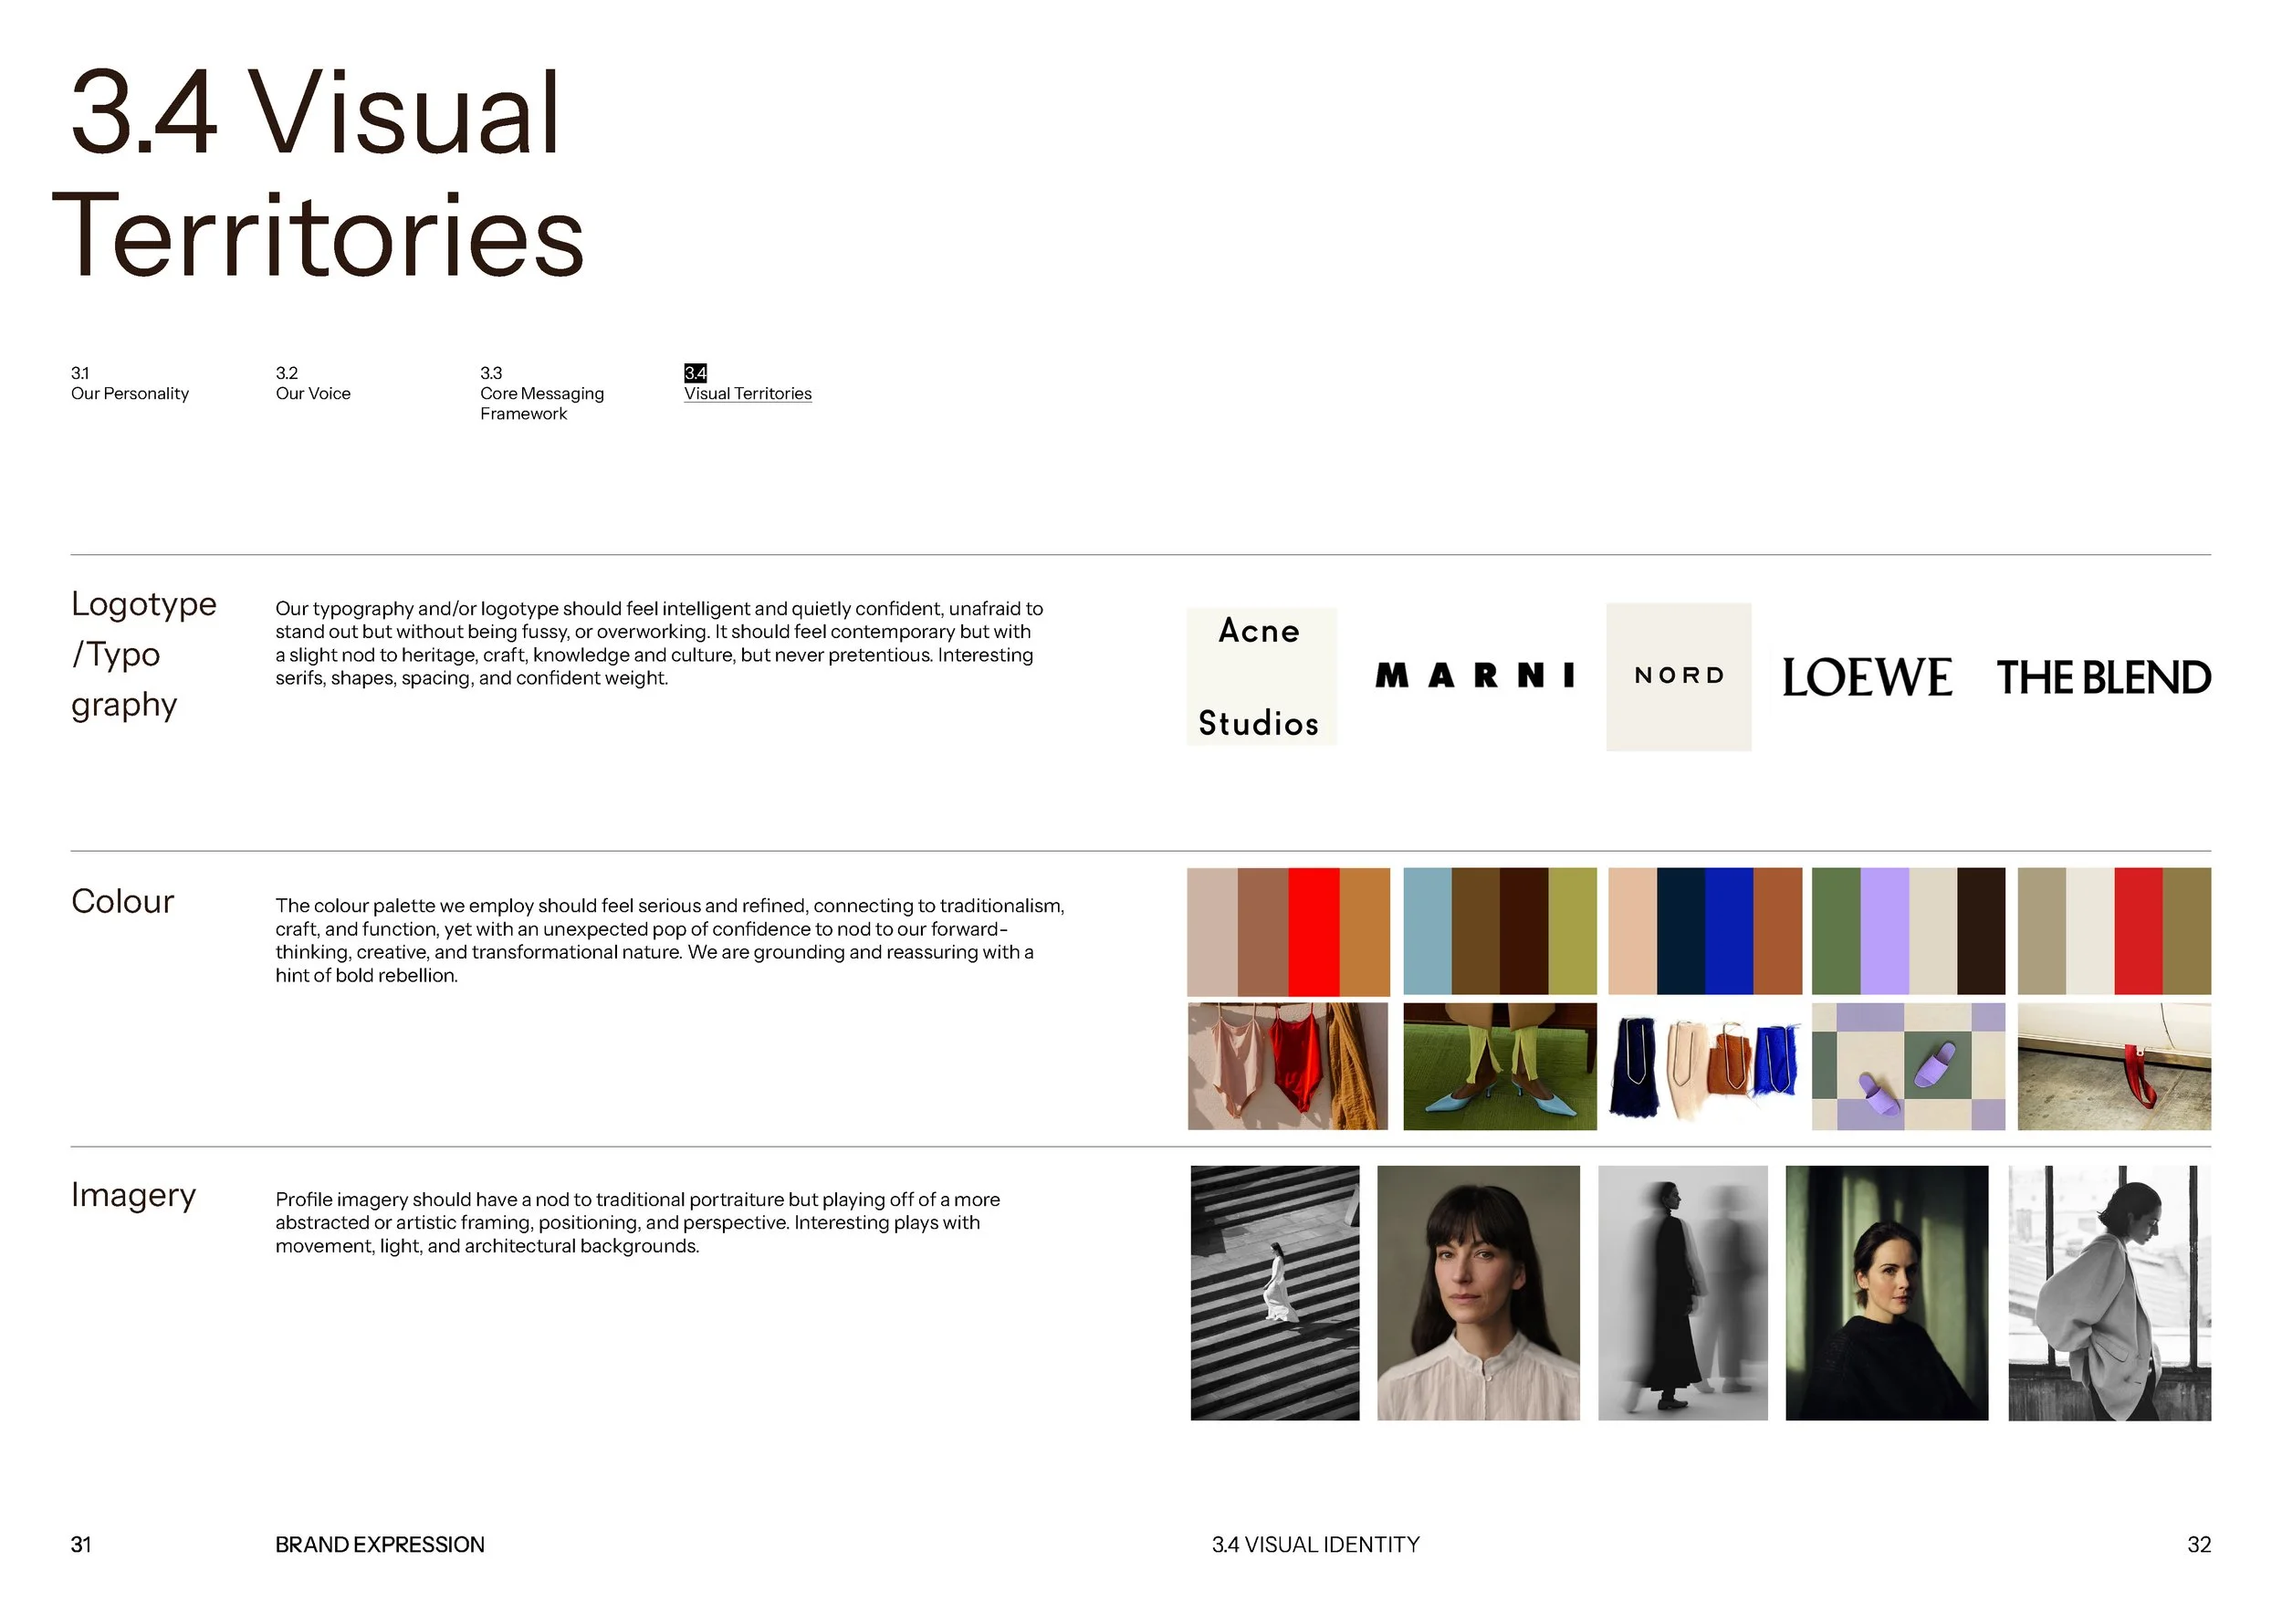Click the BRAND EXPRESSION footer label
This screenshot has height=1624, width=2282.
380,1545
